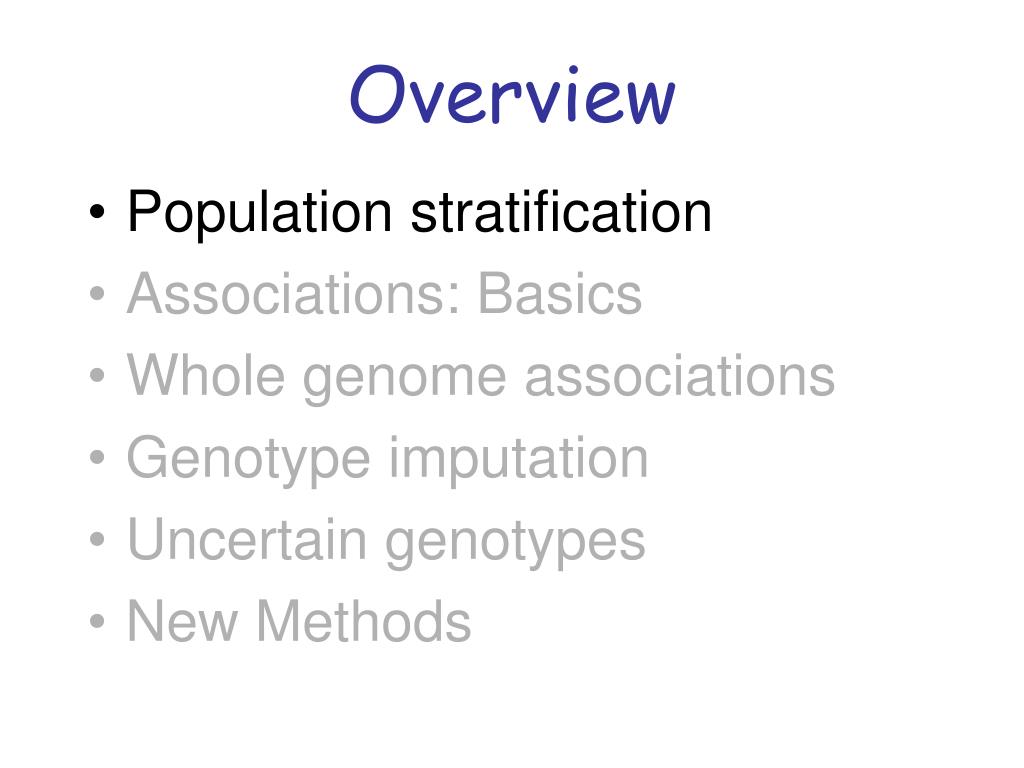This screenshot has height=768, width=1024.
Task: Click the word genotypes in fifth bullet
Action: click(x=515, y=545)
